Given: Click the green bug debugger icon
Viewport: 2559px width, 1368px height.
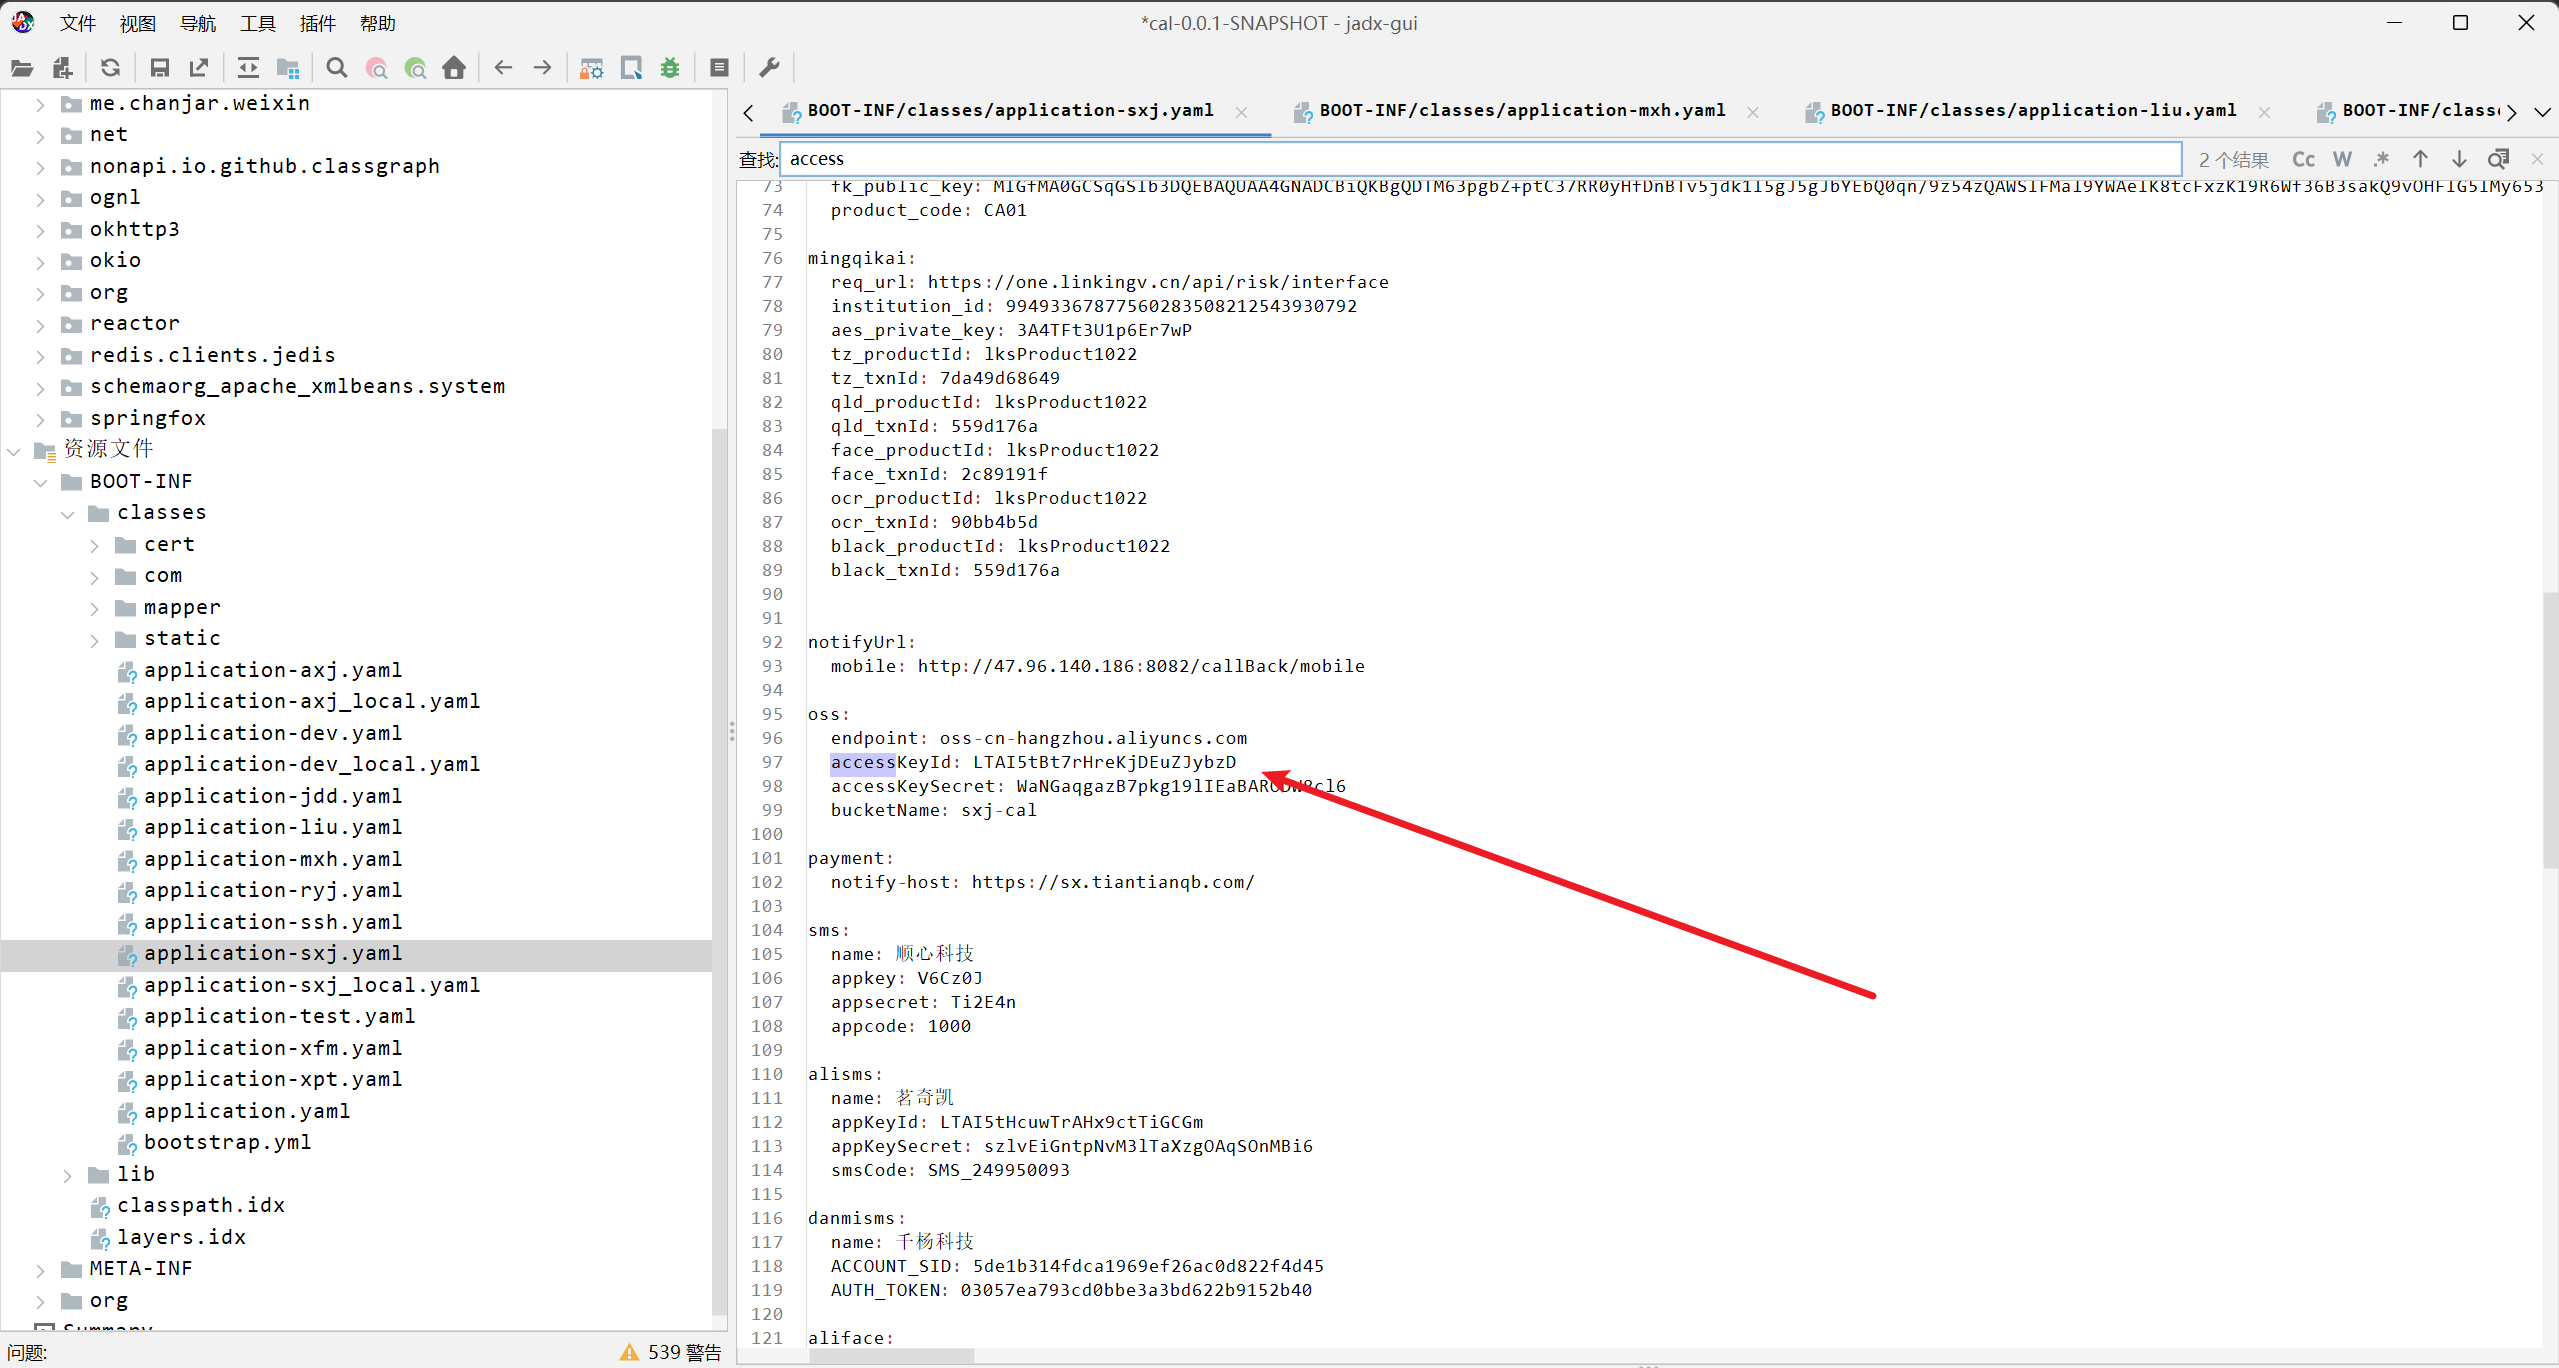Looking at the screenshot, I should pyautogui.click(x=670, y=68).
